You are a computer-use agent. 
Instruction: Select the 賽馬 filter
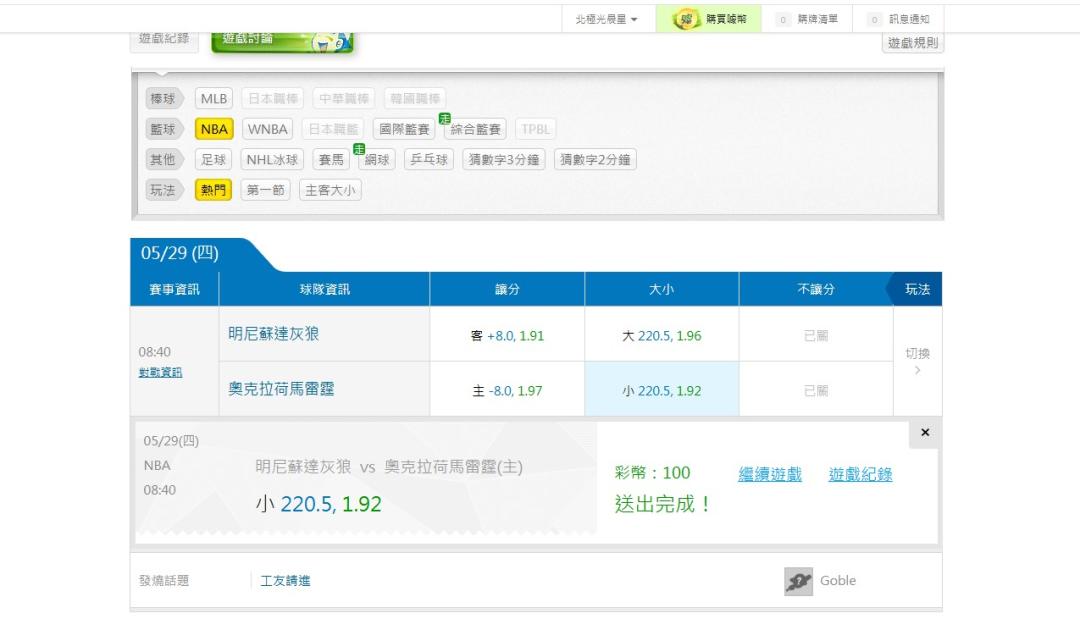(331, 160)
